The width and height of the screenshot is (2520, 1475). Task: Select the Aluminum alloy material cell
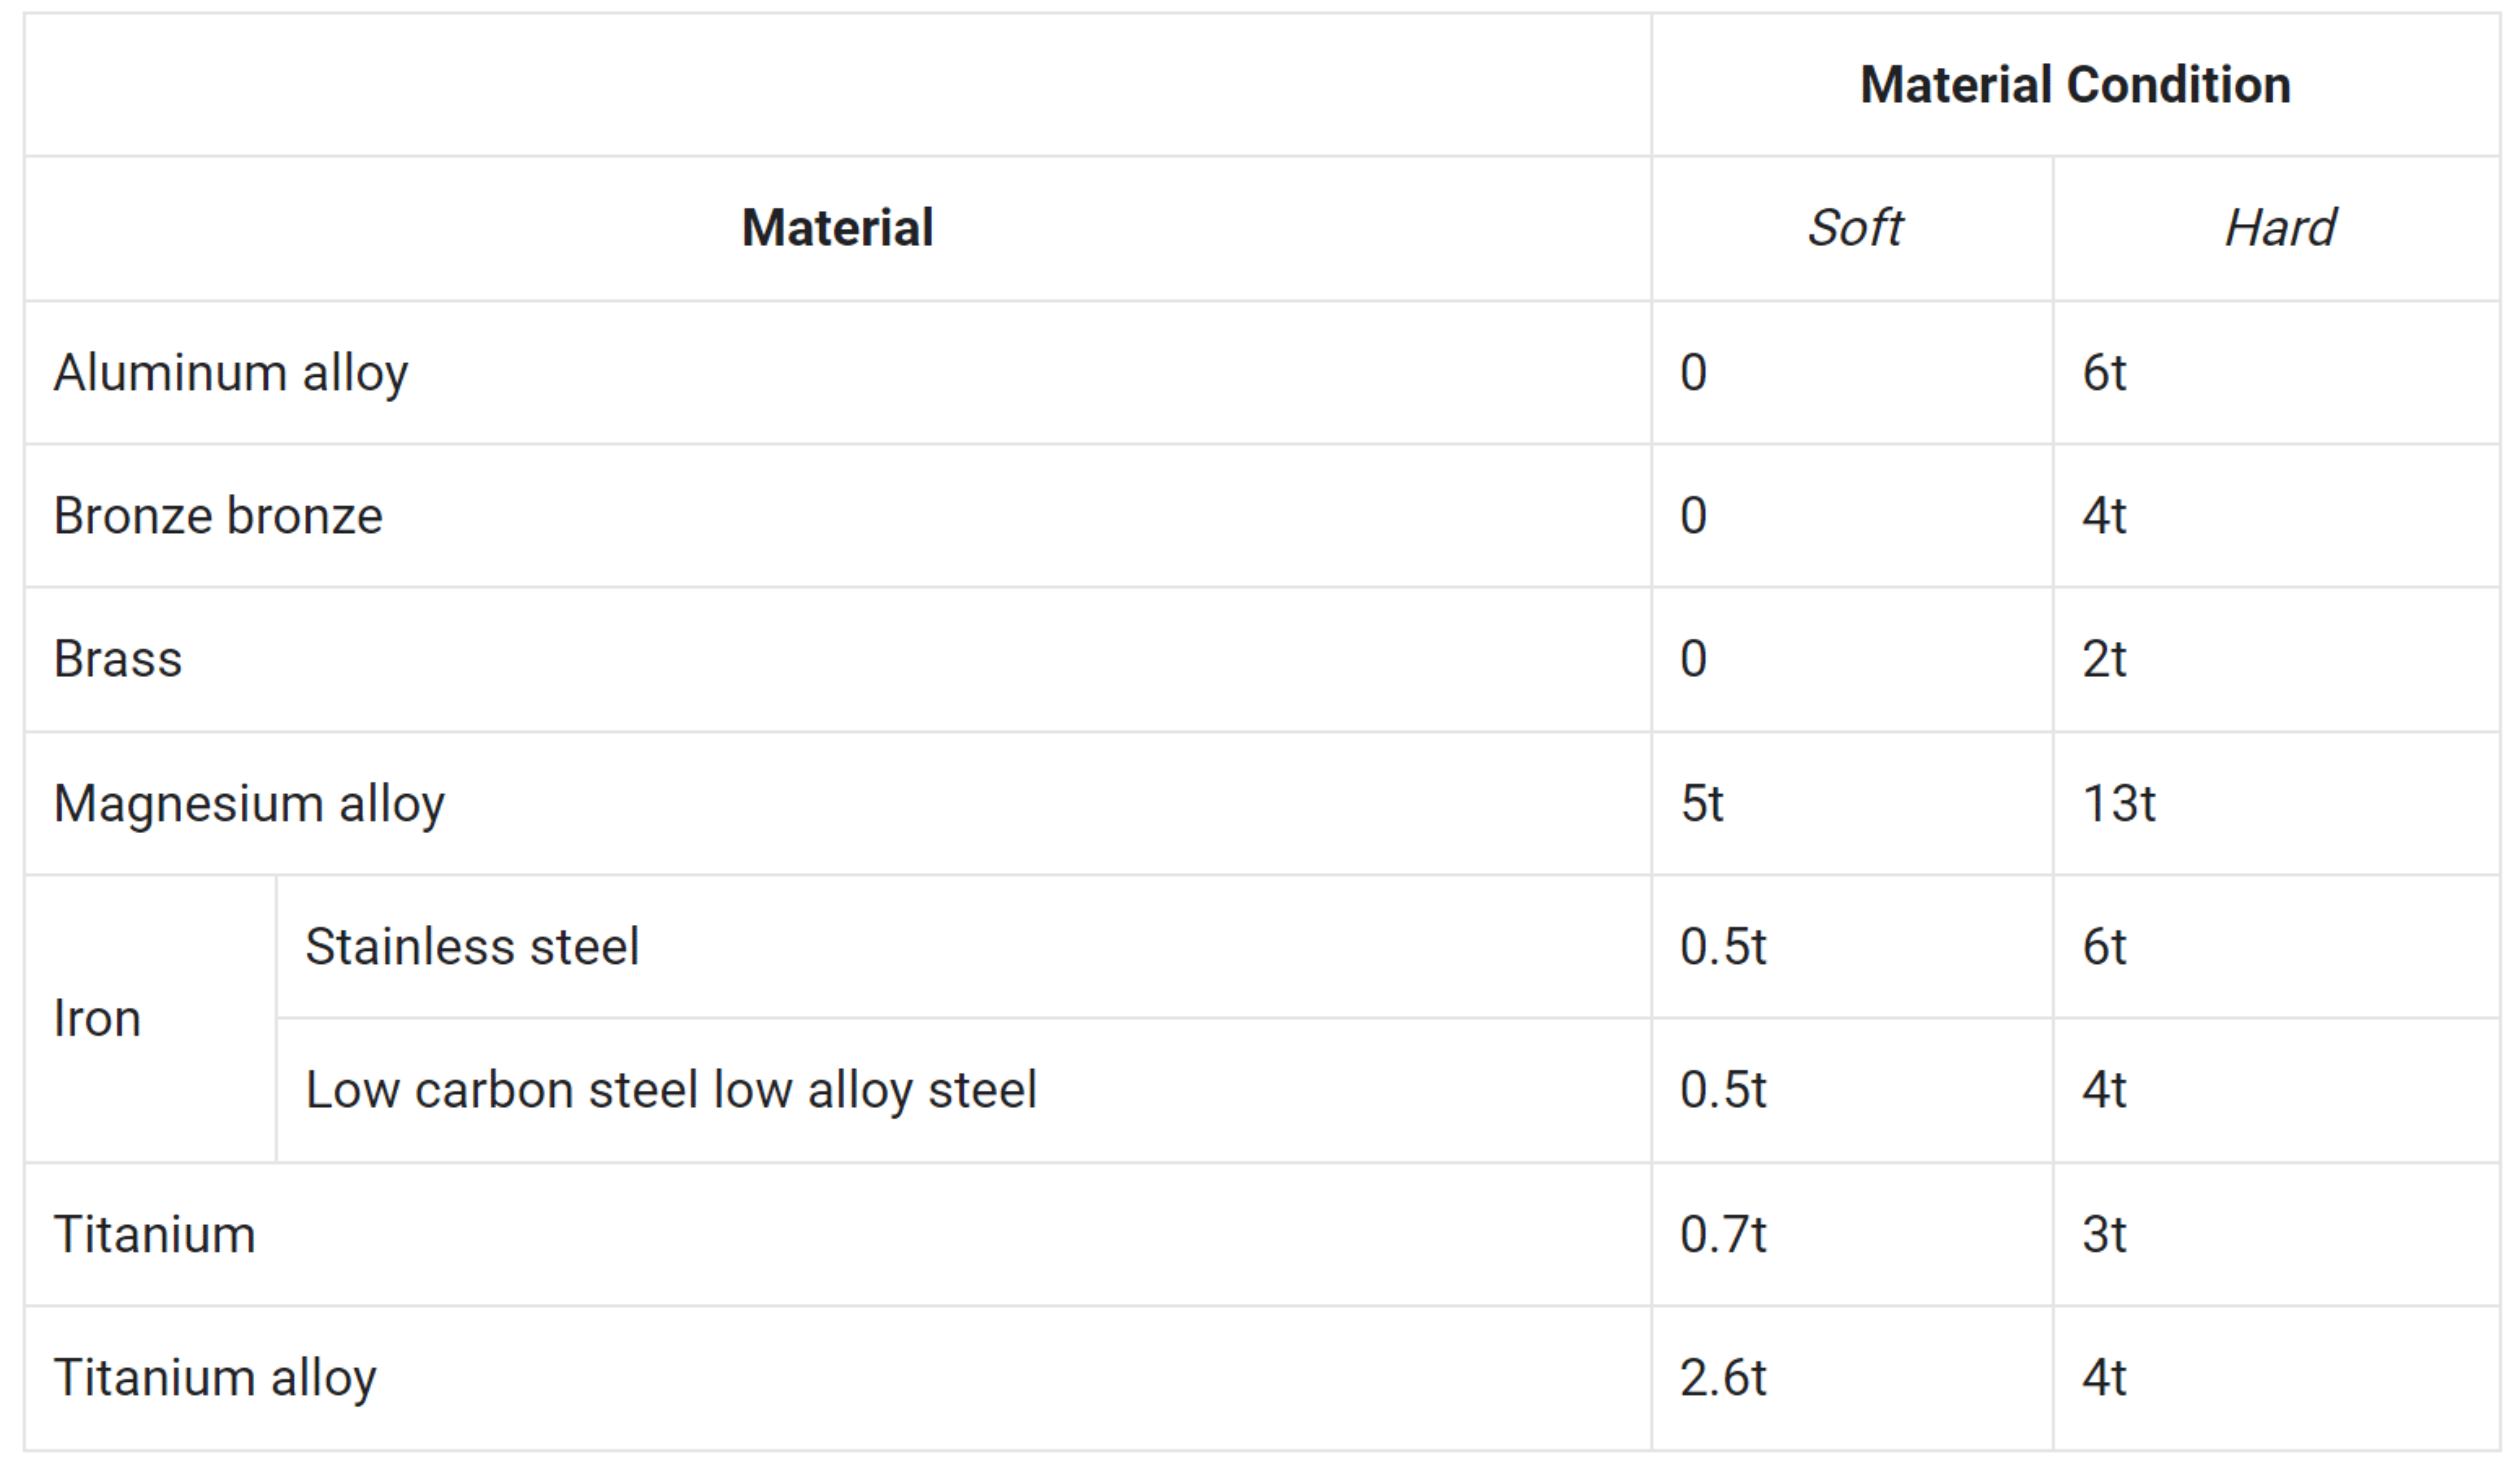[231, 373]
